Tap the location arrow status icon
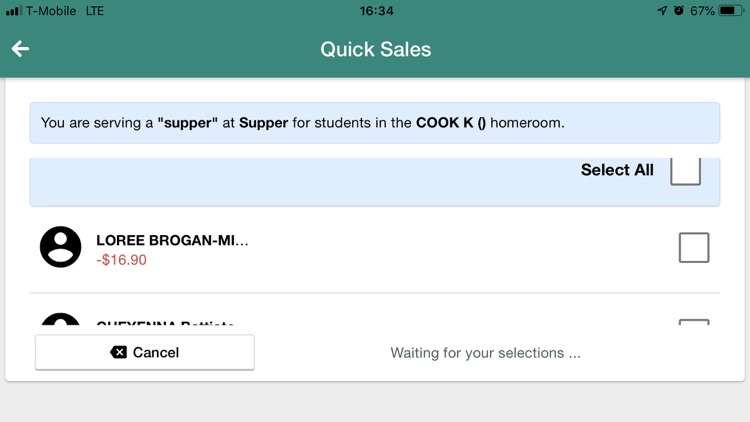 point(662,11)
